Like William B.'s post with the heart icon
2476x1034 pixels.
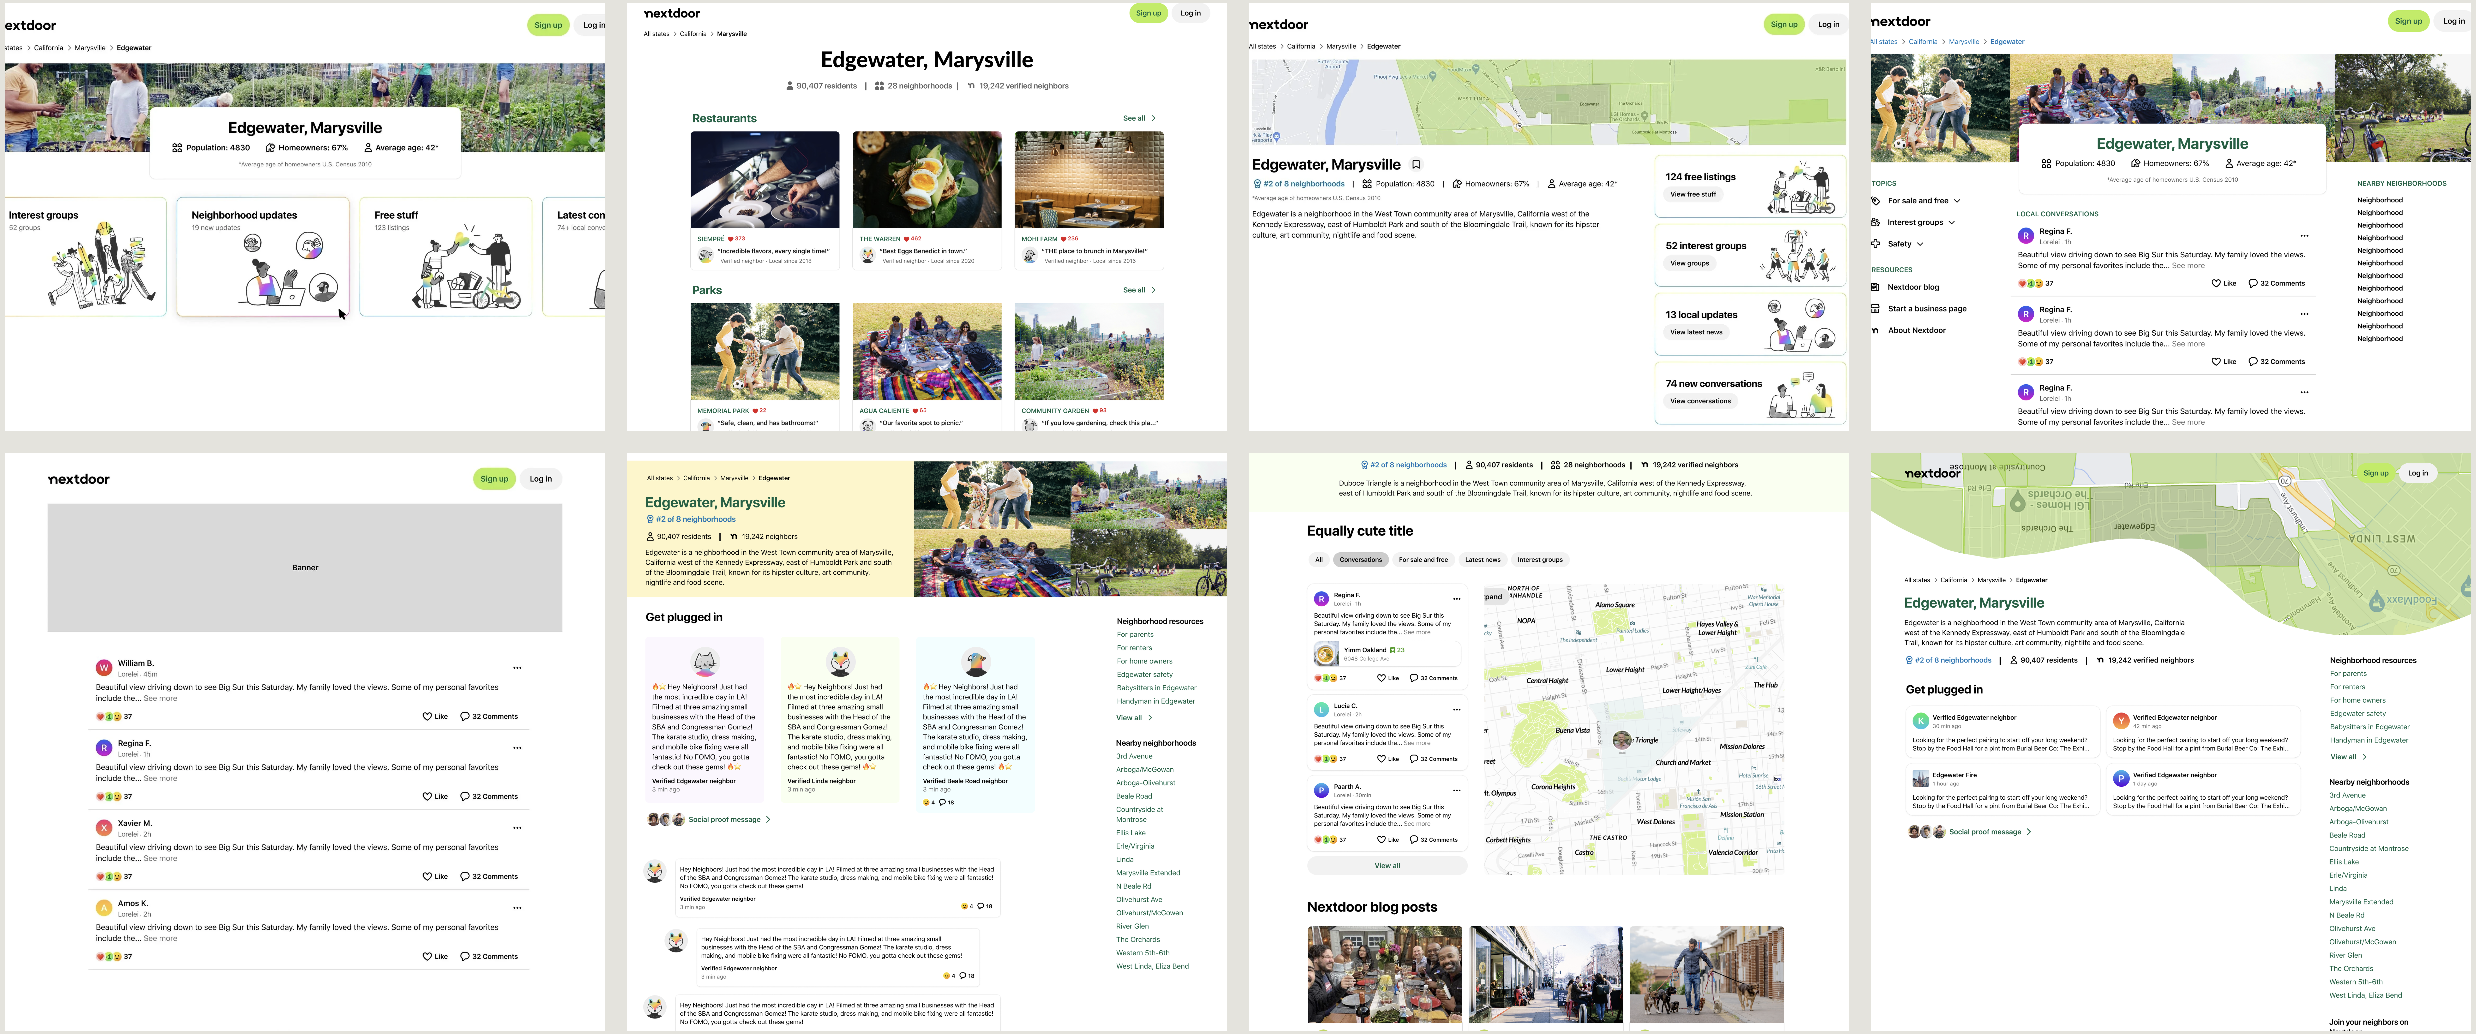[x=427, y=717]
